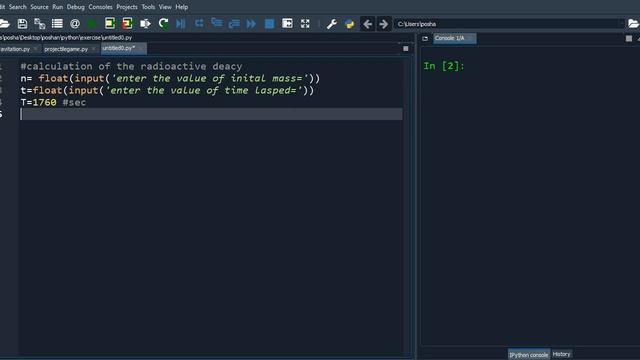Save the current file

coord(22,24)
